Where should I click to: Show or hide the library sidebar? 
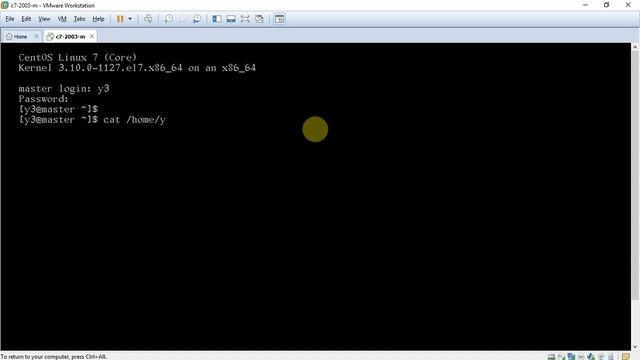(217, 19)
